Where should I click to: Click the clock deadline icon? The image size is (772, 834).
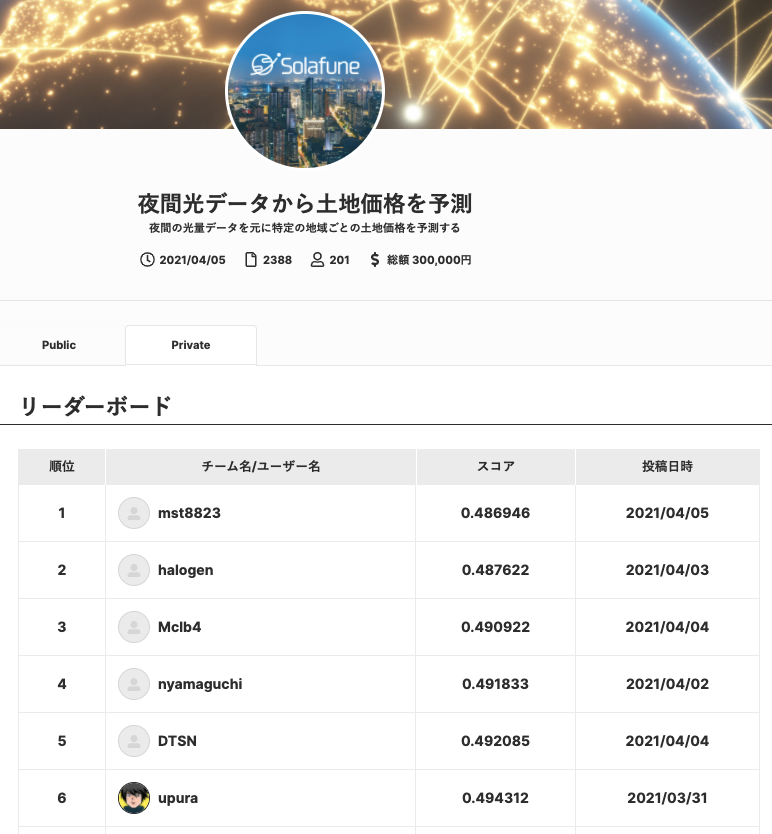click(147, 260)
